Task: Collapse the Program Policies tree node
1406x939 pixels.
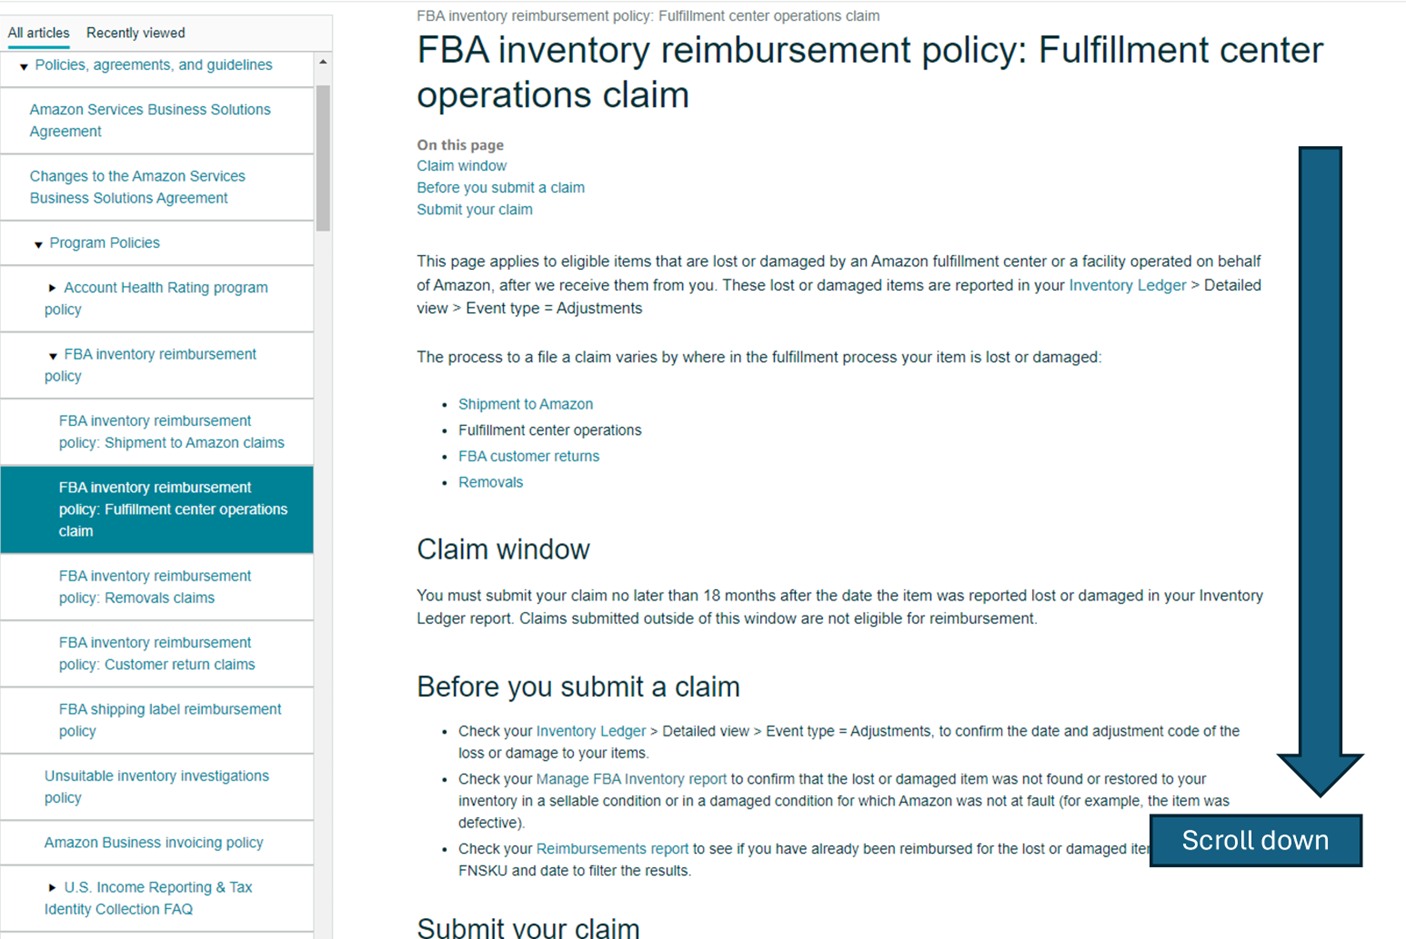Action: (x=38, y=244)
